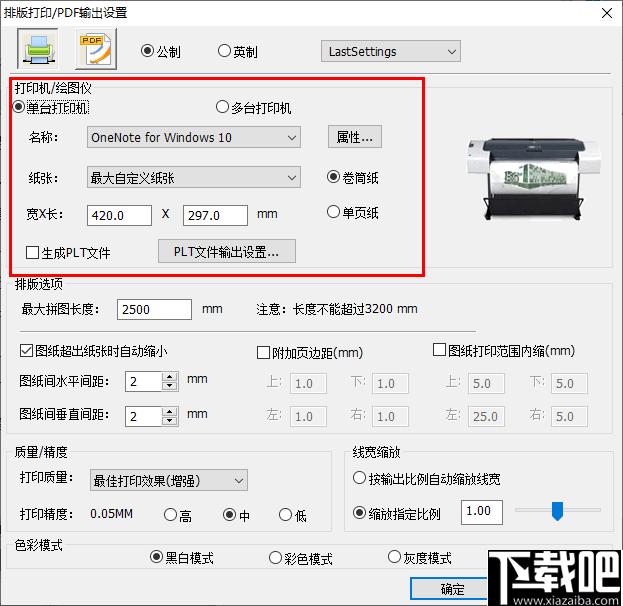This screenshot has height=606, width=623.
Task: Click the paper length field 297.0
Action: [x=215, y=215]
